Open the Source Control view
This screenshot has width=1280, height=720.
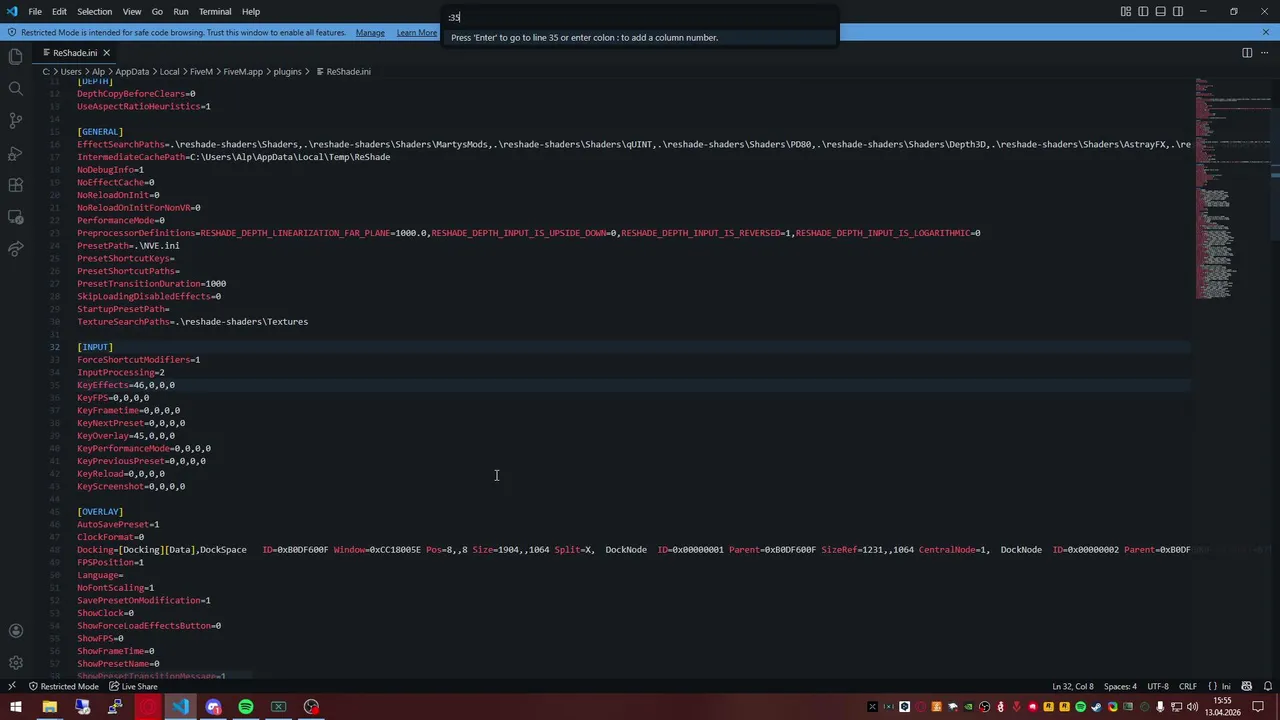15,121
